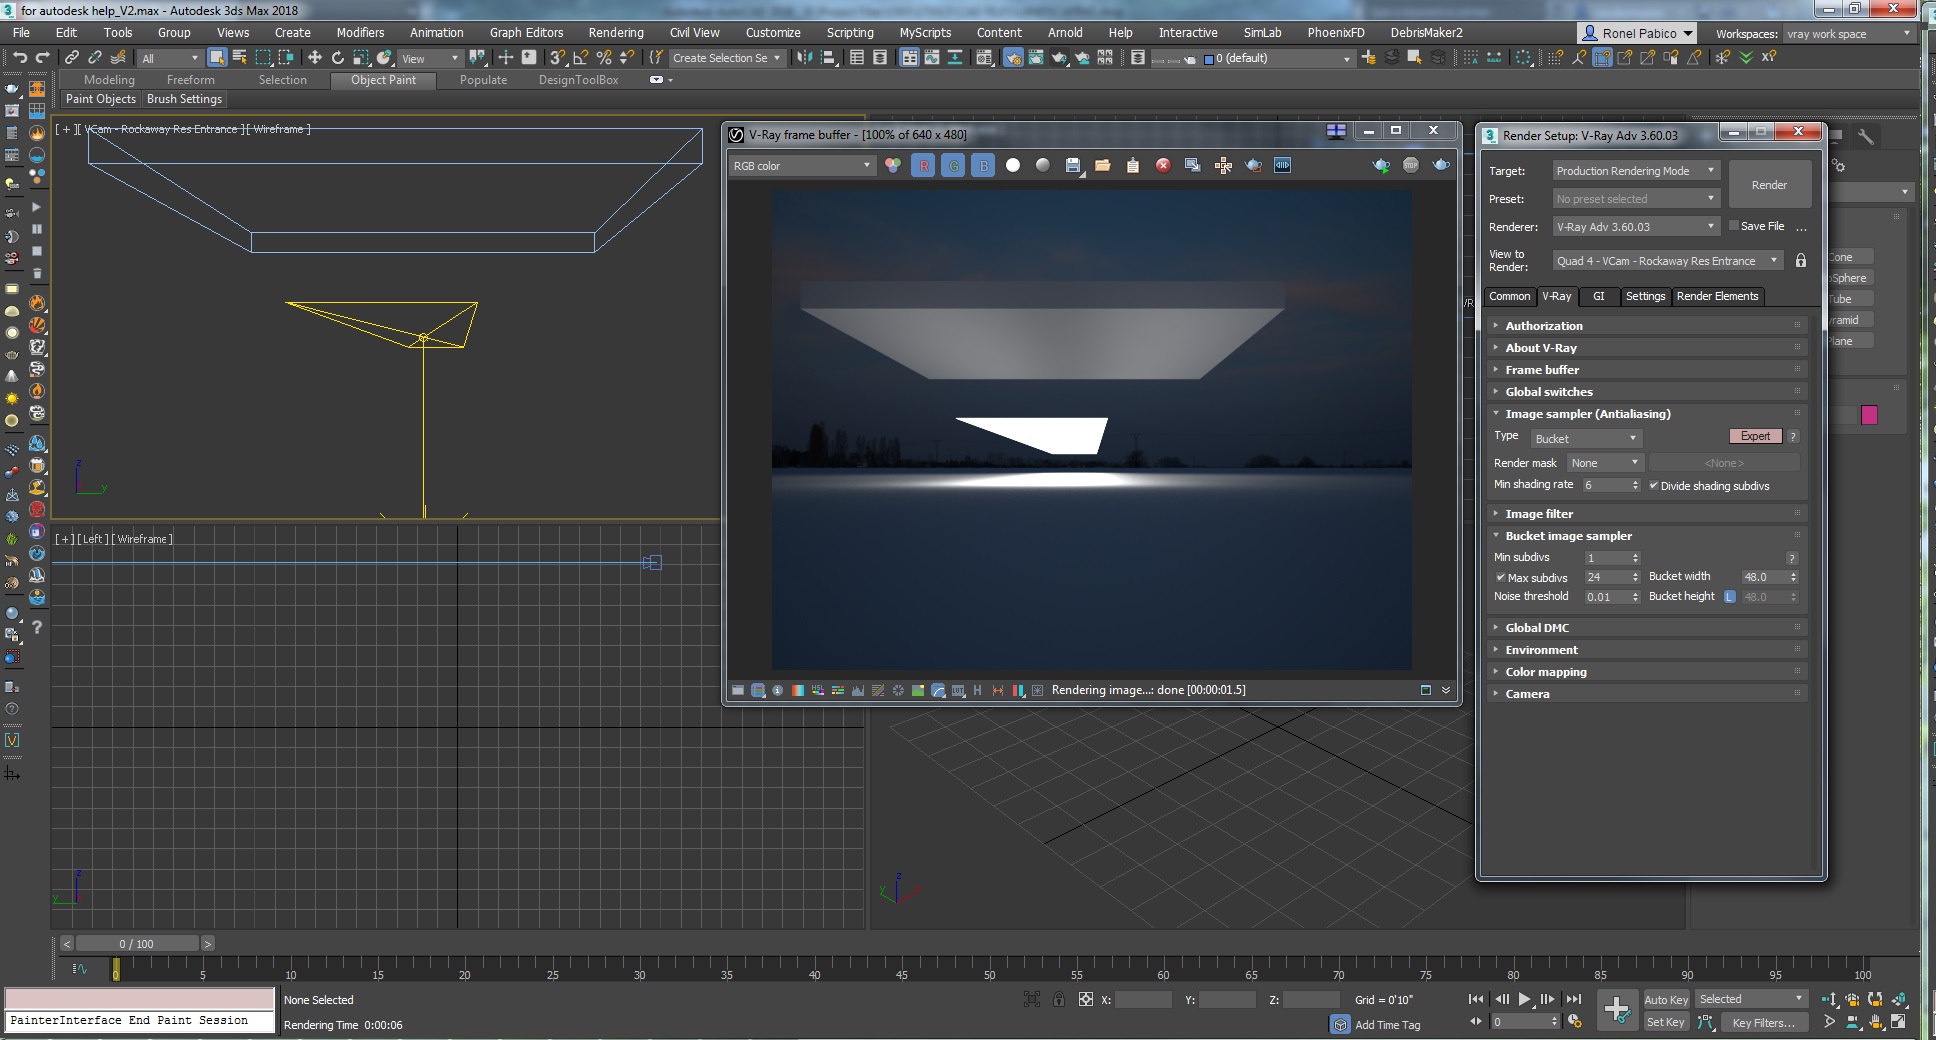Open the Target rendering mode dropdown
The image size is (1936, 1040).
(x=1635, y=171)
